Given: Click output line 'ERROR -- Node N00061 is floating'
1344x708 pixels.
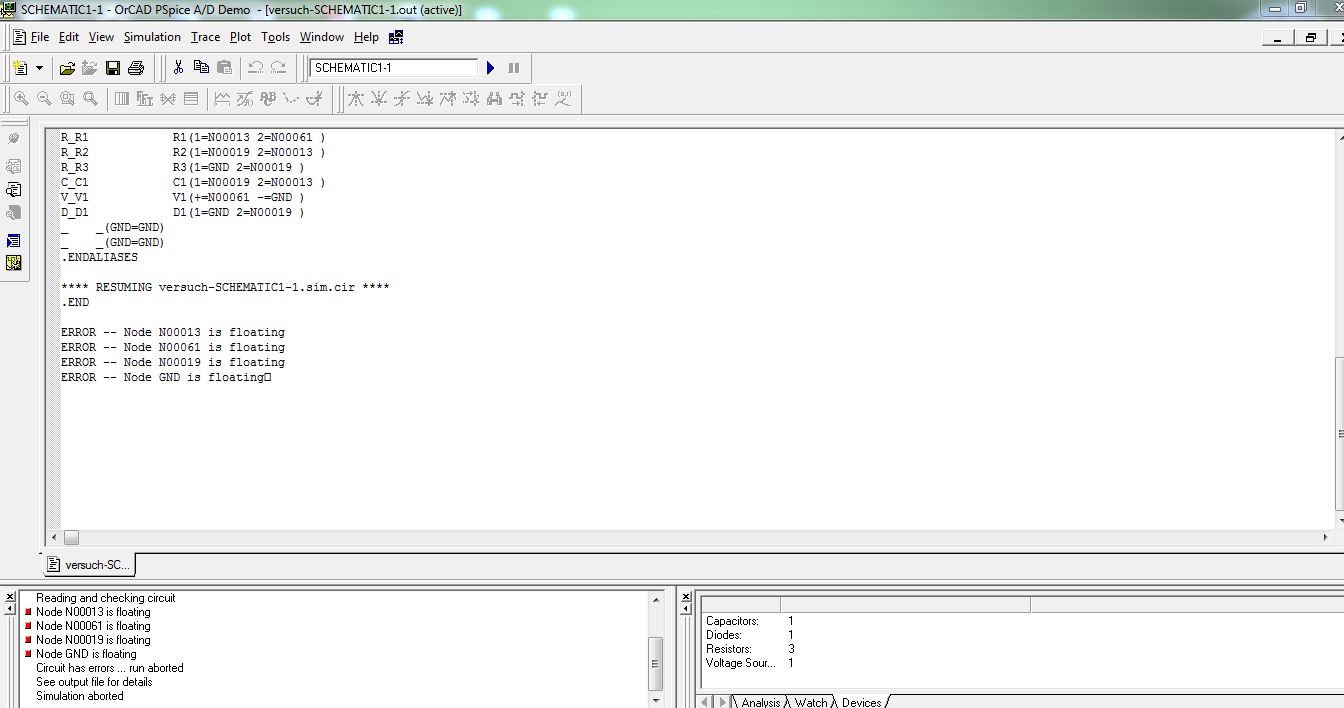Looking at the screenshot, I should pyautogui.click(x=172, y=347).
